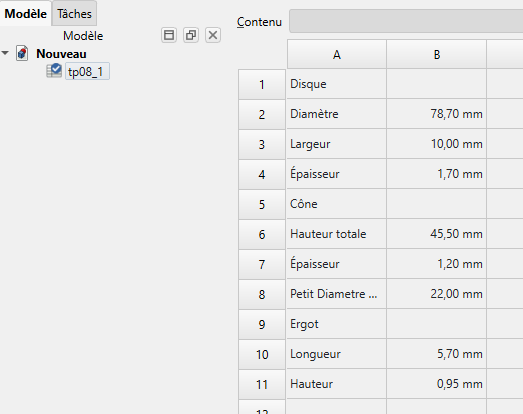523x414 pixels.
Task: Select the tp08_1 tree item
Action: click(x=85, y=72)
